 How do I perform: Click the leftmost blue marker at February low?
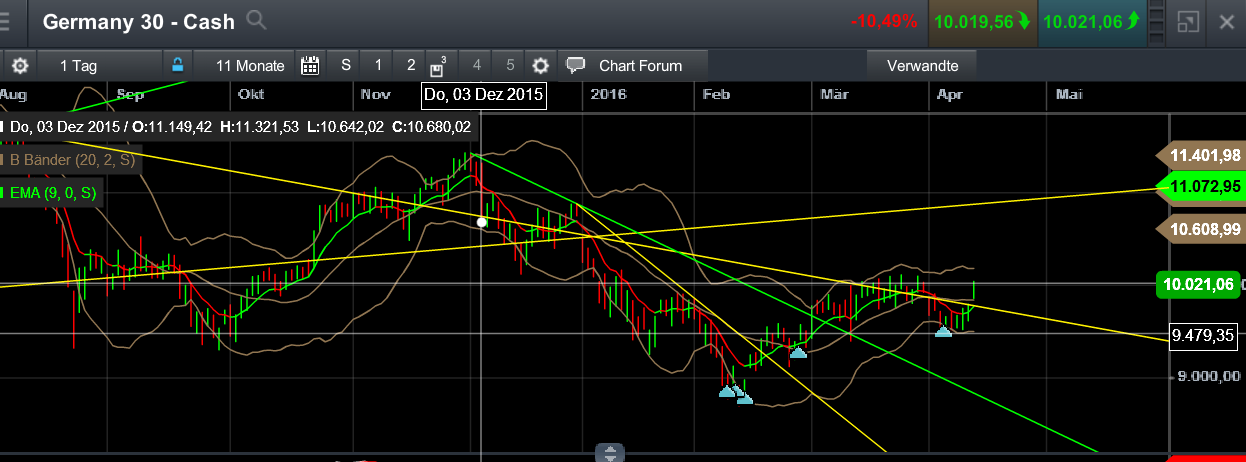pos(727,392)
